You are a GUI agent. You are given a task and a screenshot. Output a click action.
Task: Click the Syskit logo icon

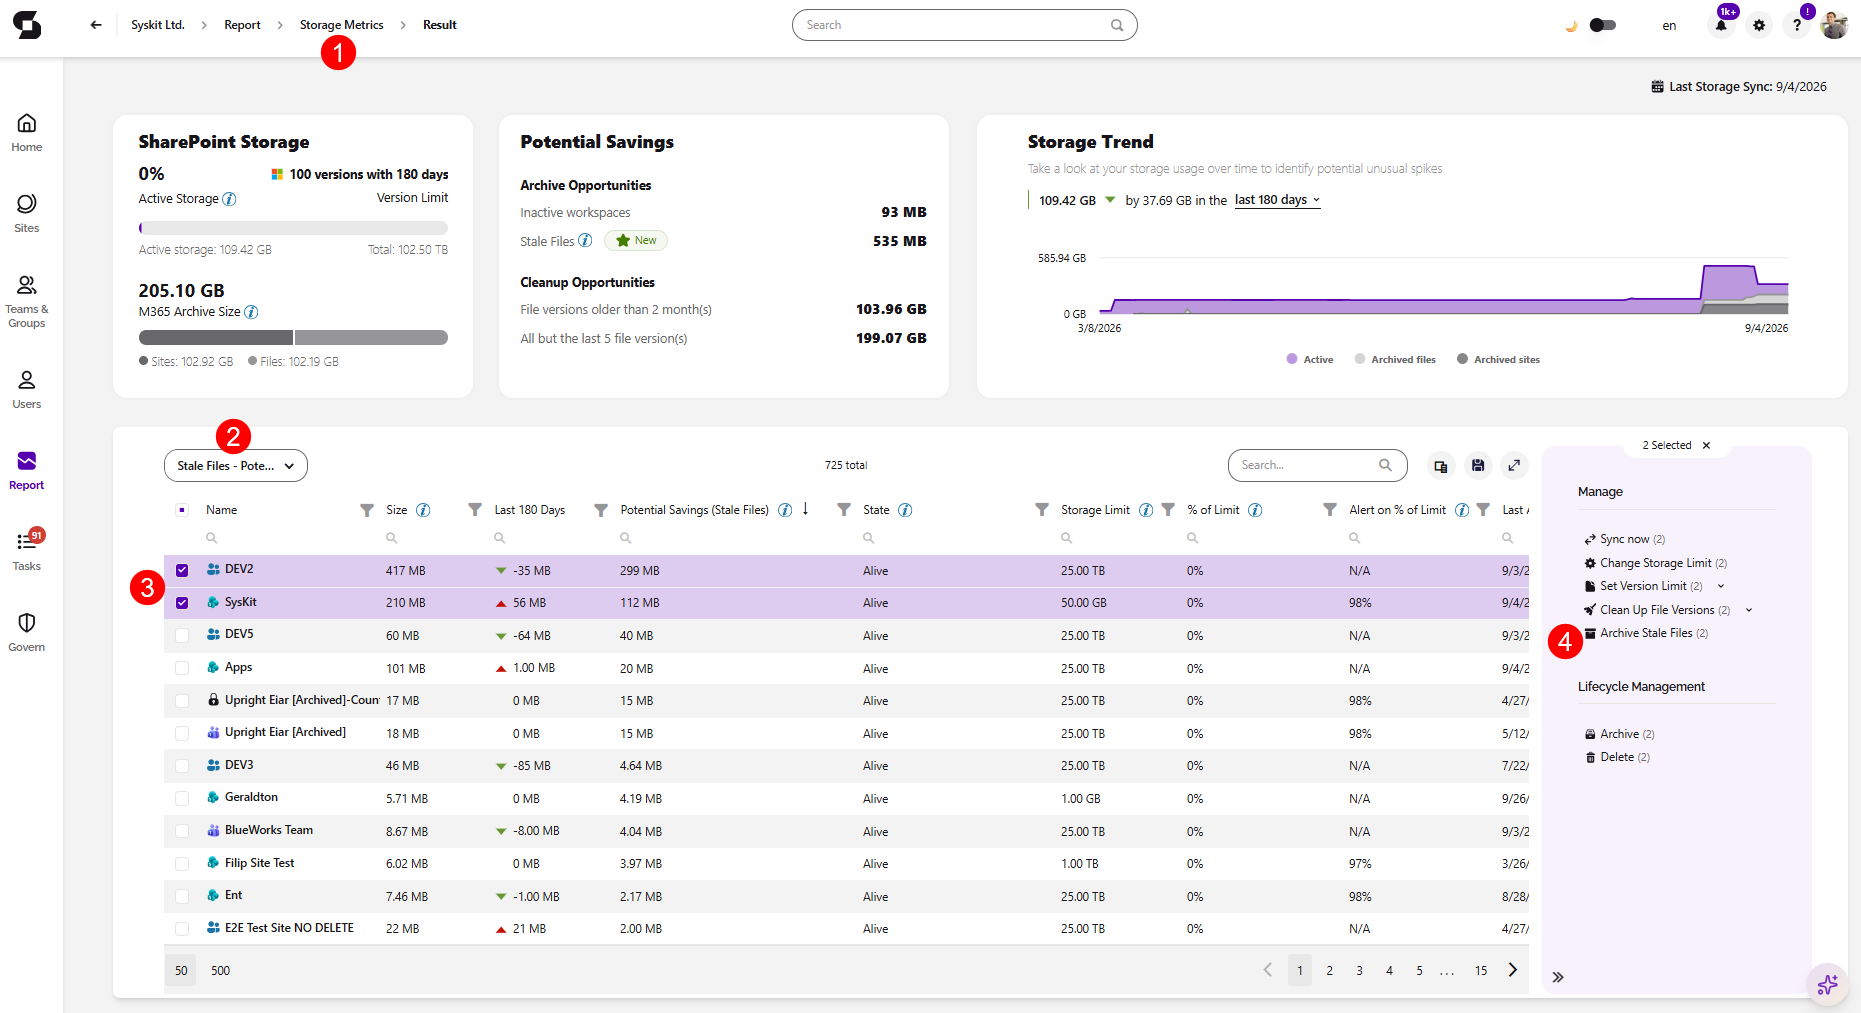(27, 25)
